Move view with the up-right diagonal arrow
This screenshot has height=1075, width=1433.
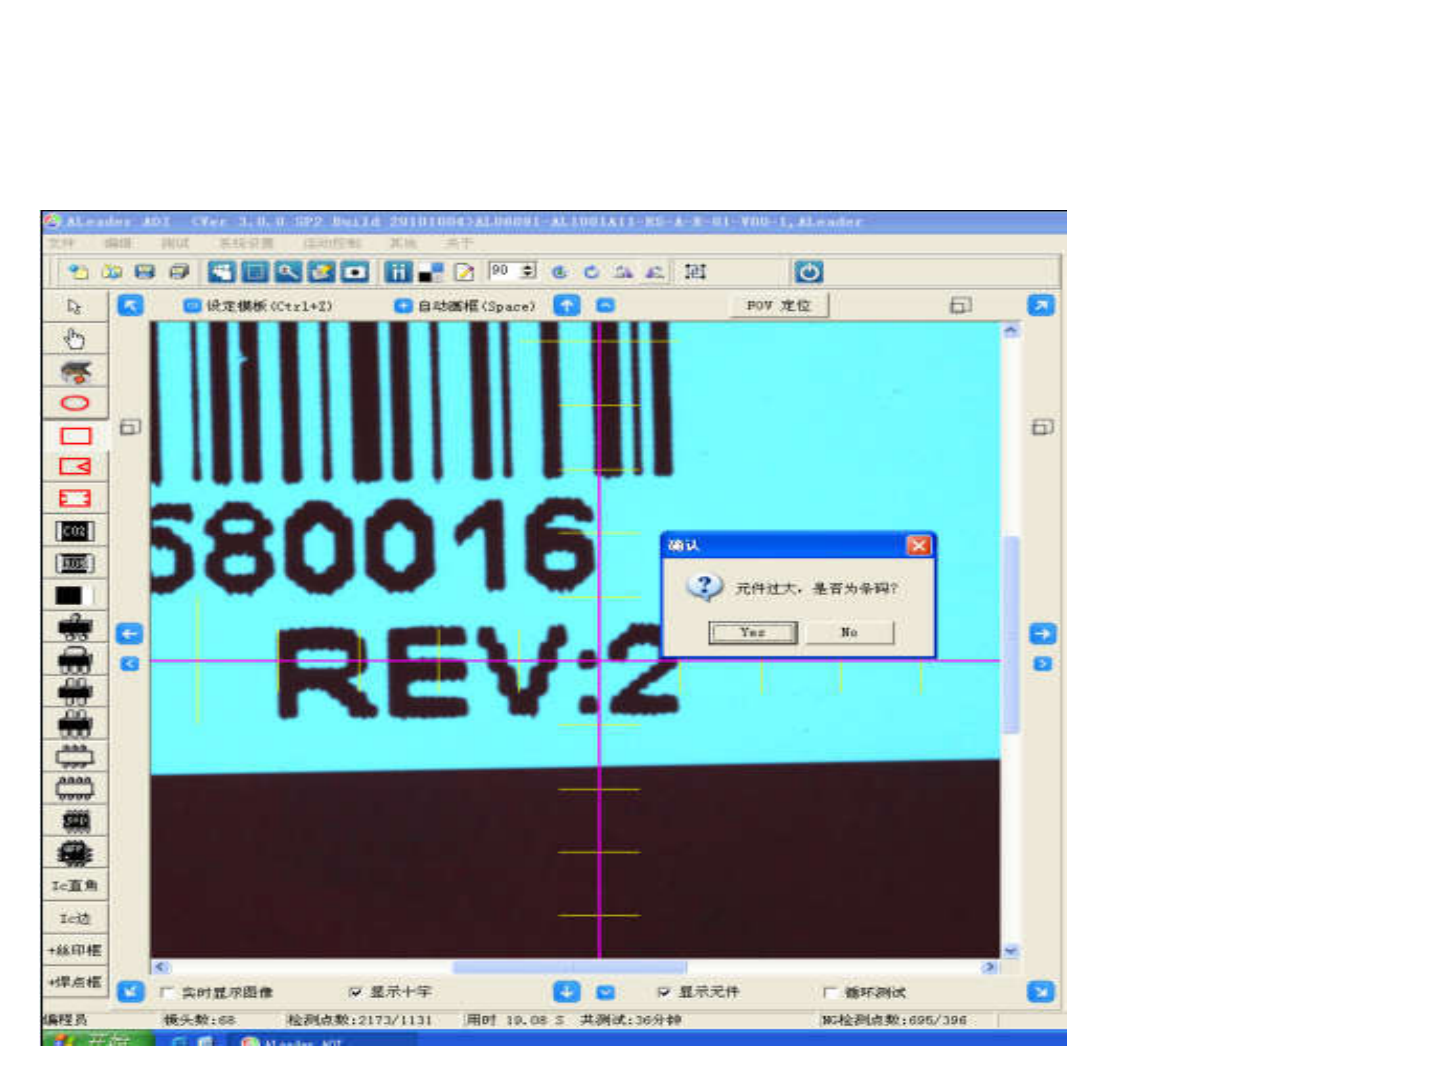tap(1041, 305)
